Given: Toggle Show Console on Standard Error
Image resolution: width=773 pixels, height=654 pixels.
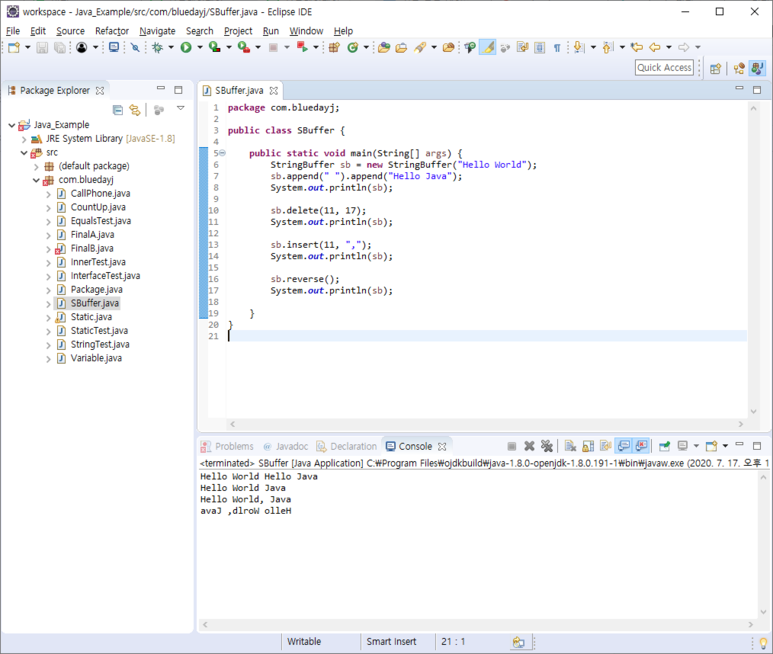Looking at the screenshot, I should tap(641, 446).
